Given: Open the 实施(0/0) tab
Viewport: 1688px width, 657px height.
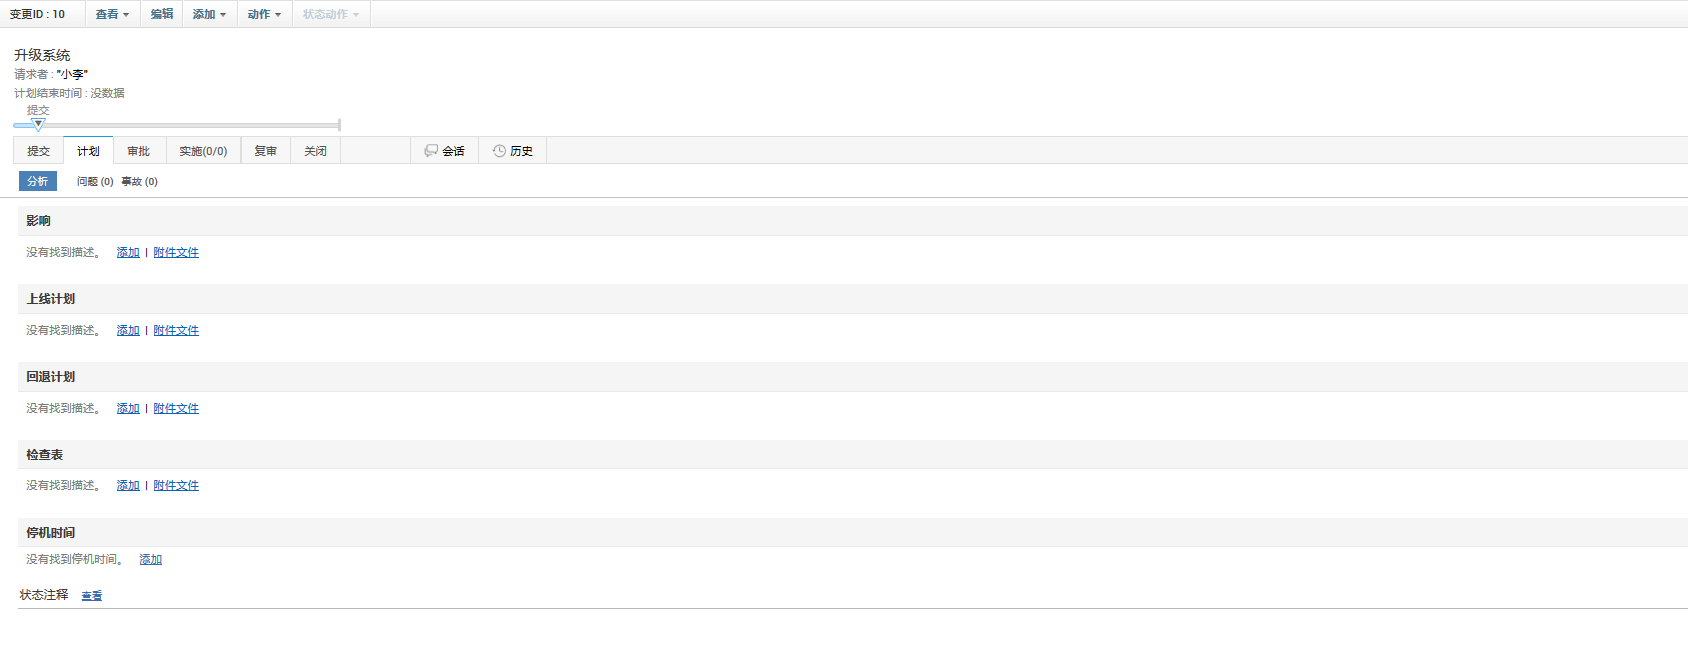Looking at the screenshot, I should pos(203,151).
